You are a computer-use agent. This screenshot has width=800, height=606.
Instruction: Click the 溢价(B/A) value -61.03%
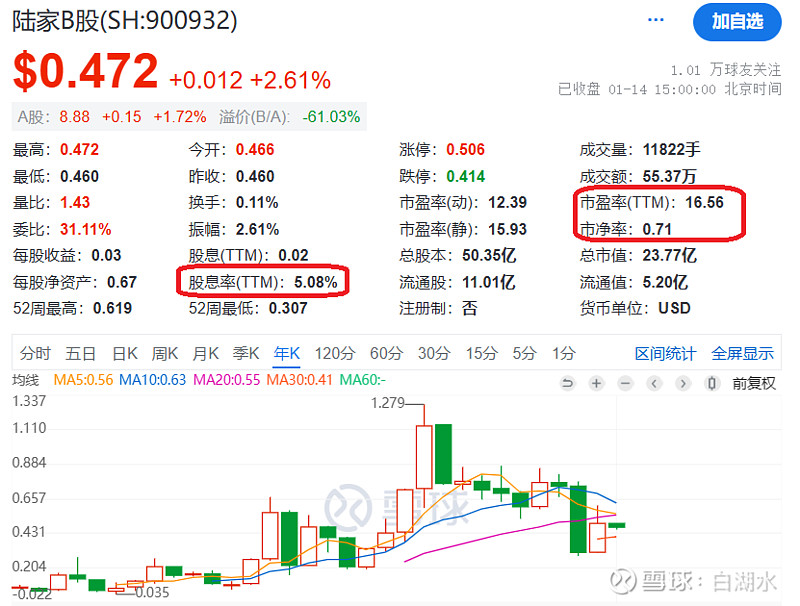point(331,117)
